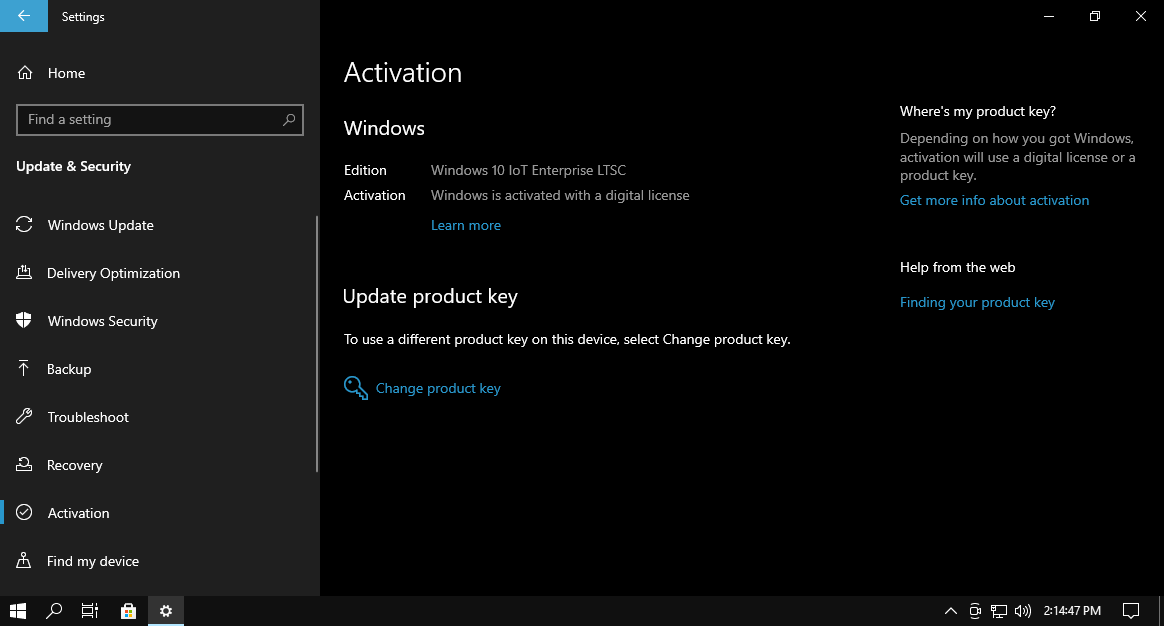
Task: Open taskbar Search magnifier
Action: [53, 610]
